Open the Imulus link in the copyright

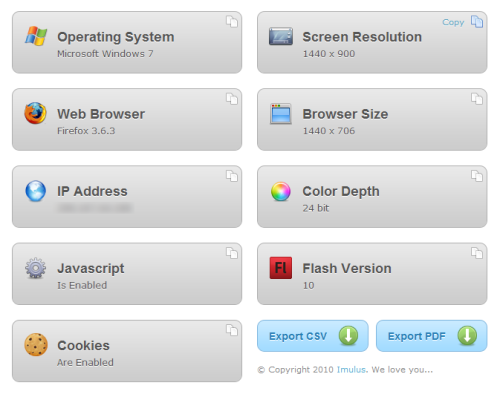tap(351, 370)
